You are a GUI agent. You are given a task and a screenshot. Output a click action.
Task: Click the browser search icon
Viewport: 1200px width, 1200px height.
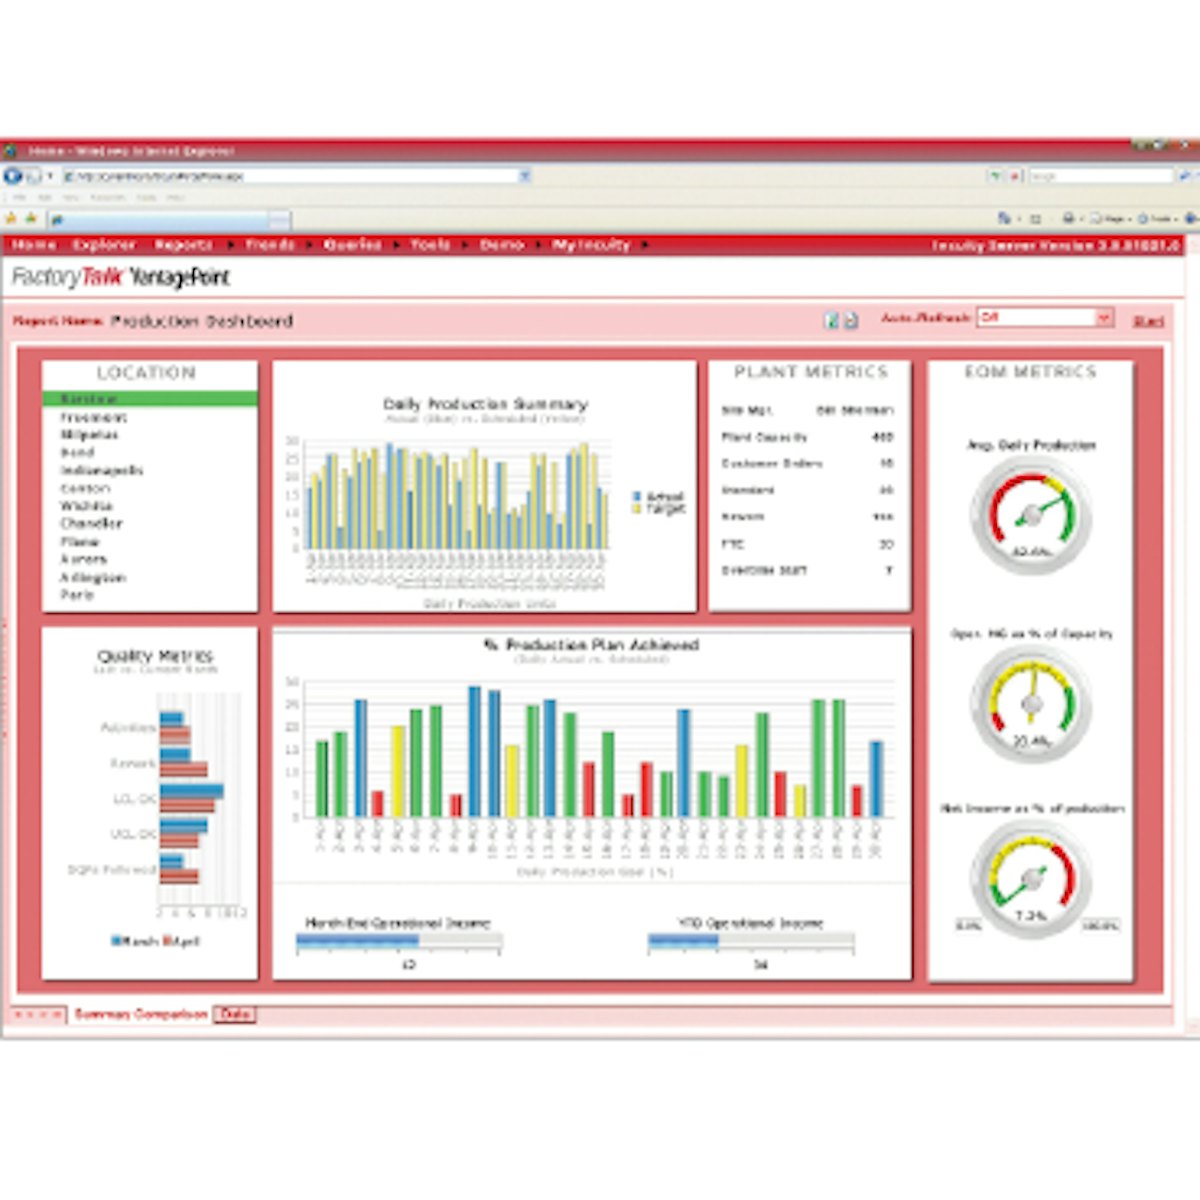tap(1183, 177)
